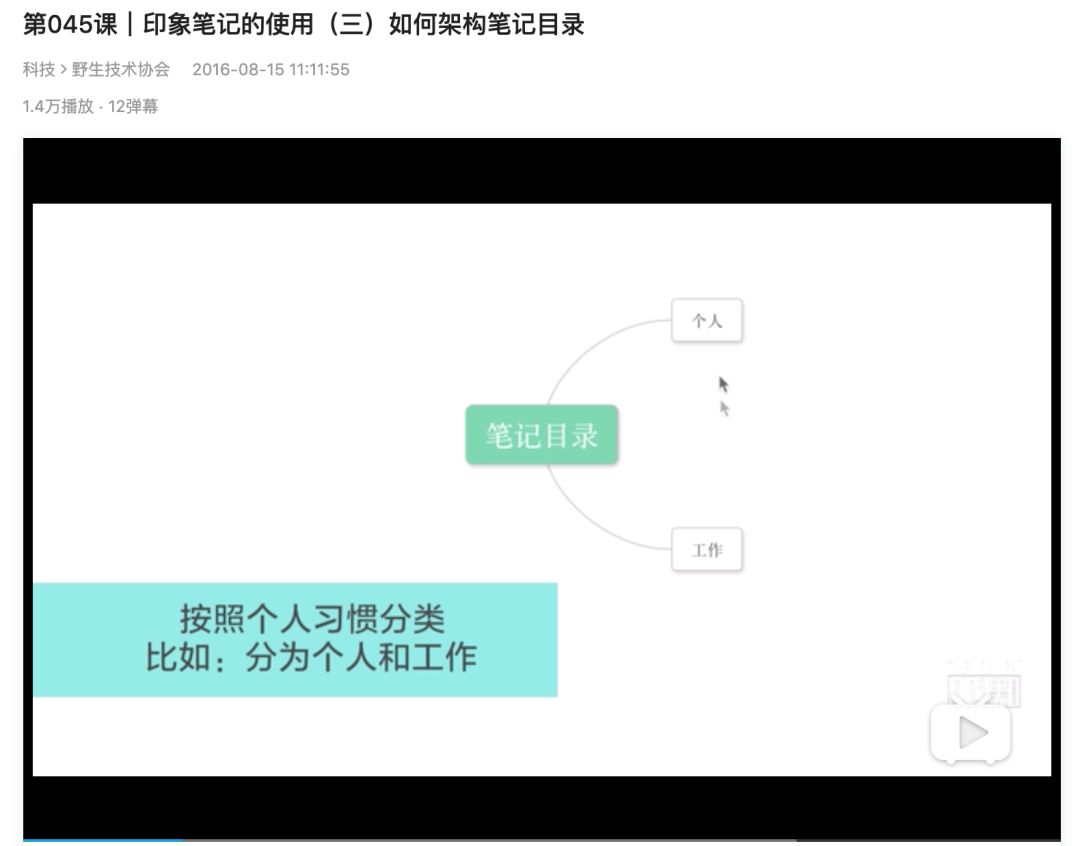1080x846 pixels.
Task: Click the play button overlay on video
Action: (x=970, y=732)
